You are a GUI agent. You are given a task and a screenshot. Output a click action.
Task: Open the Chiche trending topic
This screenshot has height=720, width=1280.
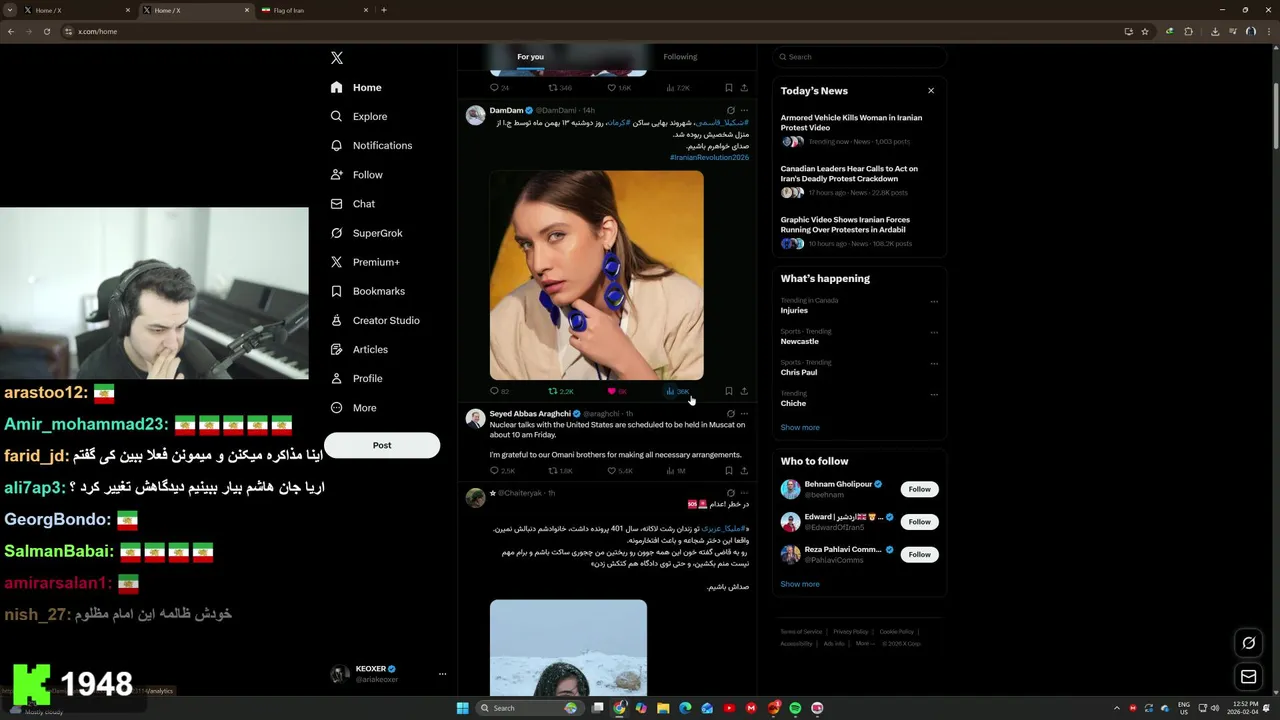[793, 403]
